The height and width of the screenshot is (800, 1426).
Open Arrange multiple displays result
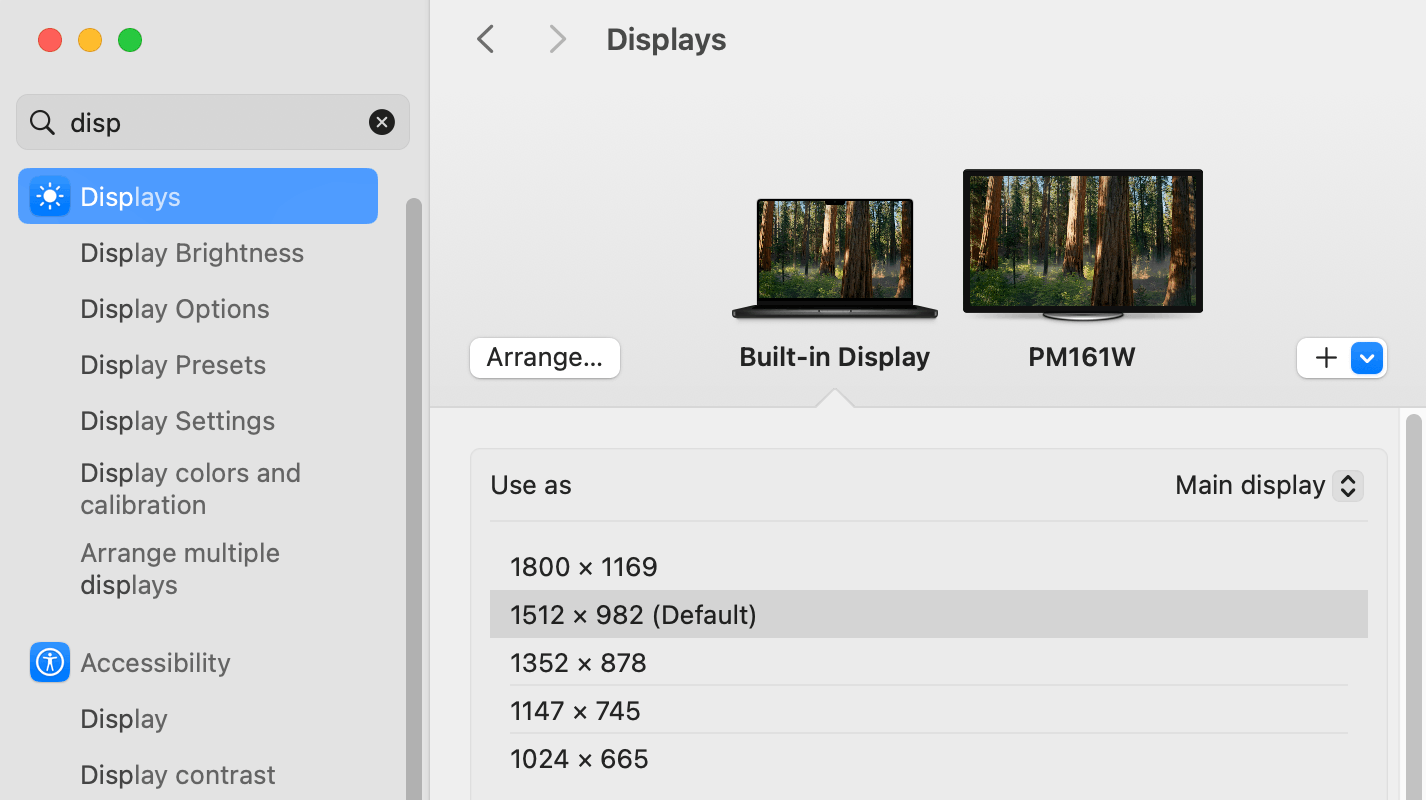point(180,569)
